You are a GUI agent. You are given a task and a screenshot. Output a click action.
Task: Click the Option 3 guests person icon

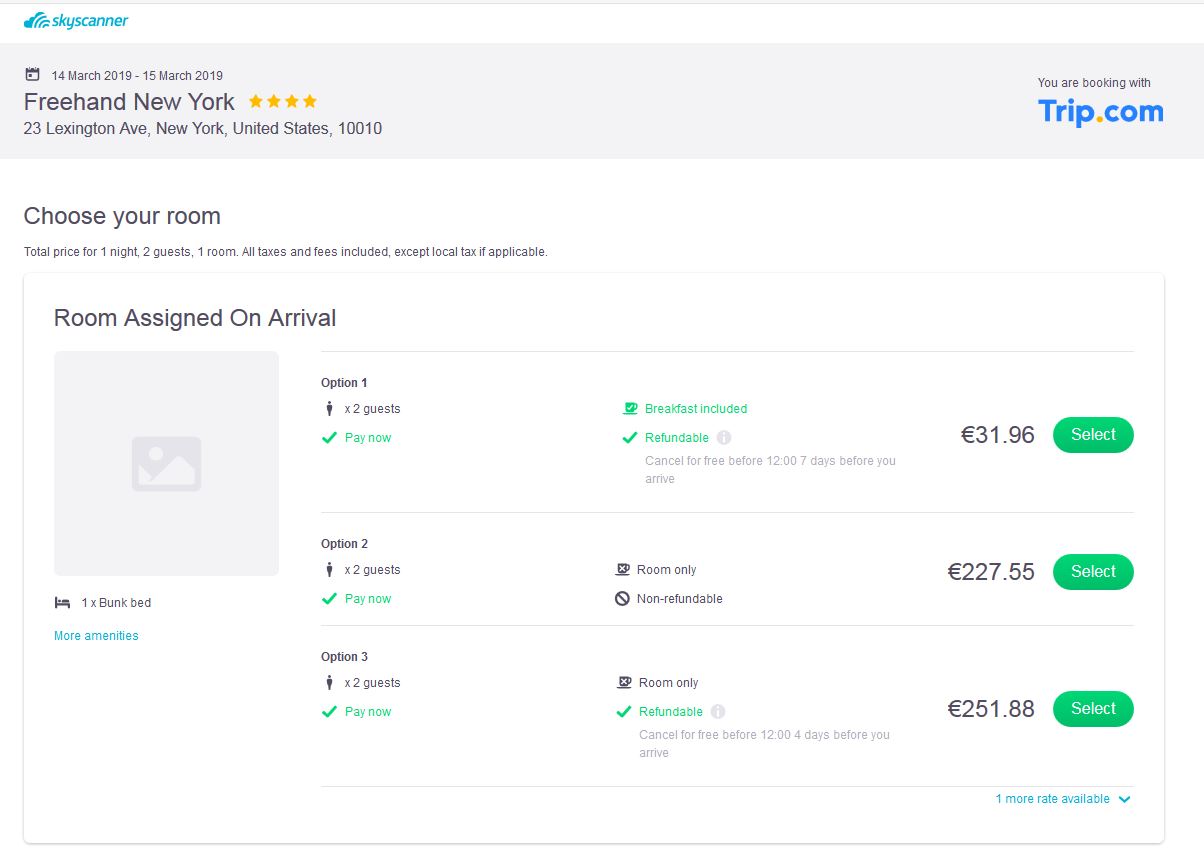click(329, 683)
